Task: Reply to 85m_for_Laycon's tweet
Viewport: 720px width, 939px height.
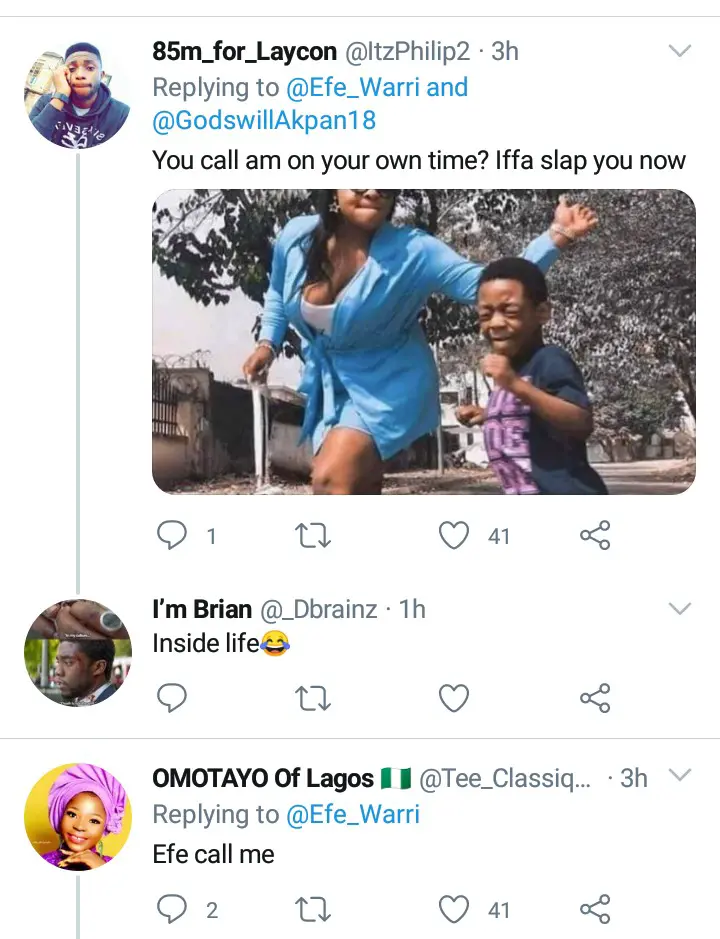Action: 173,536
